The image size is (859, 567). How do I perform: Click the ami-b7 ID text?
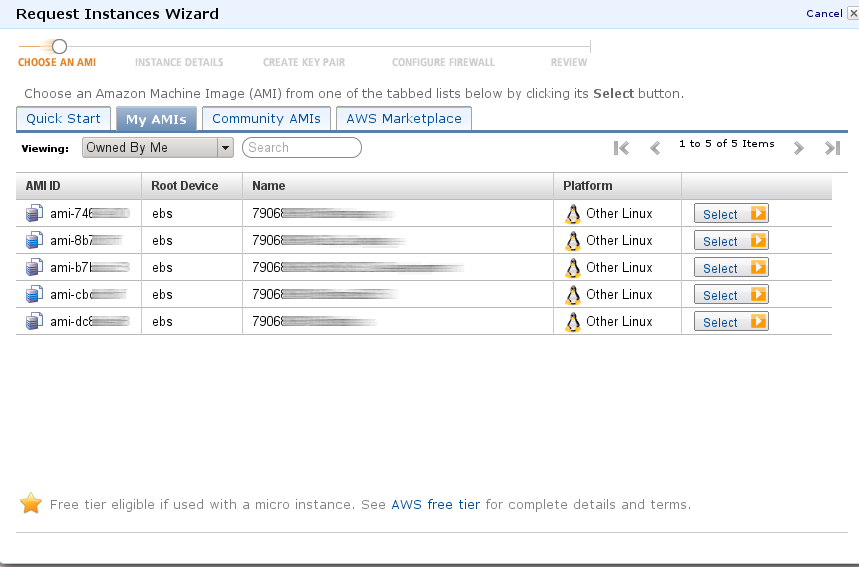90,267
